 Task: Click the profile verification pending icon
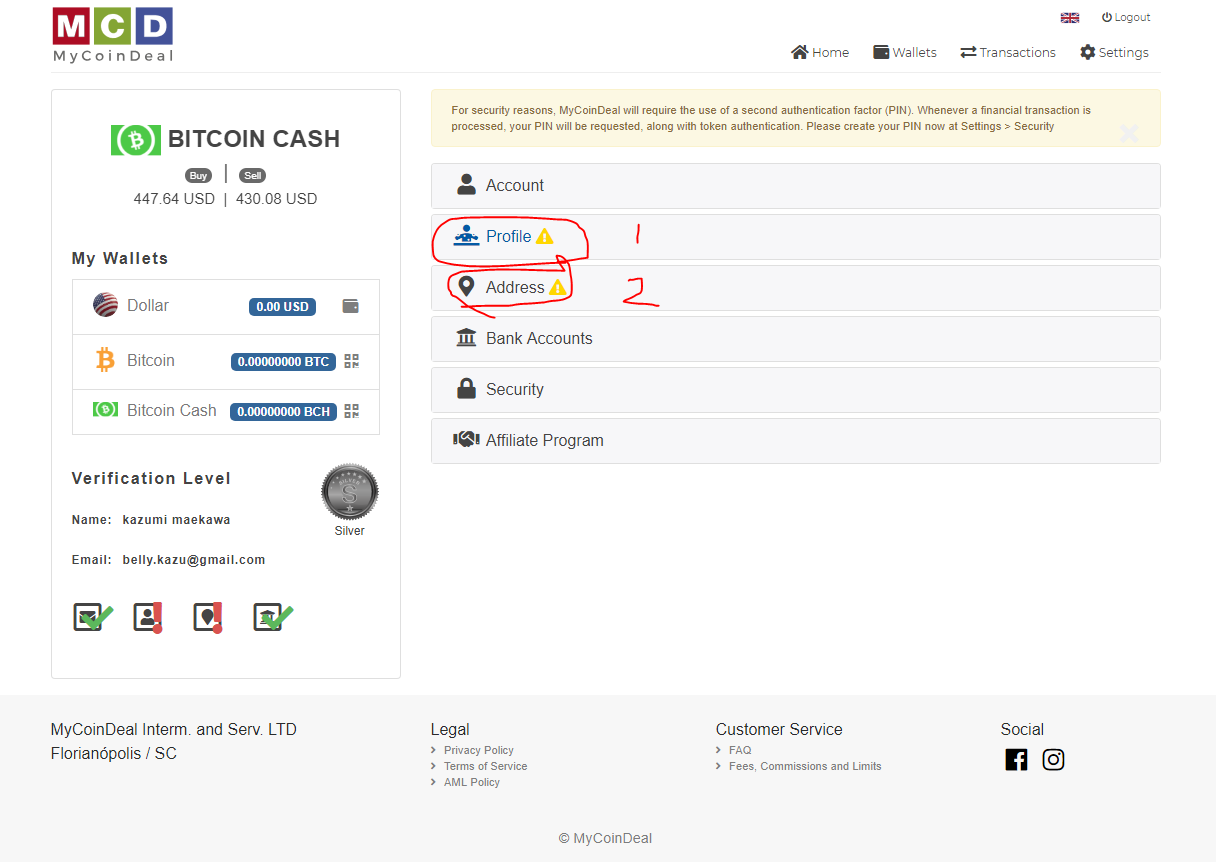point(148,618)
